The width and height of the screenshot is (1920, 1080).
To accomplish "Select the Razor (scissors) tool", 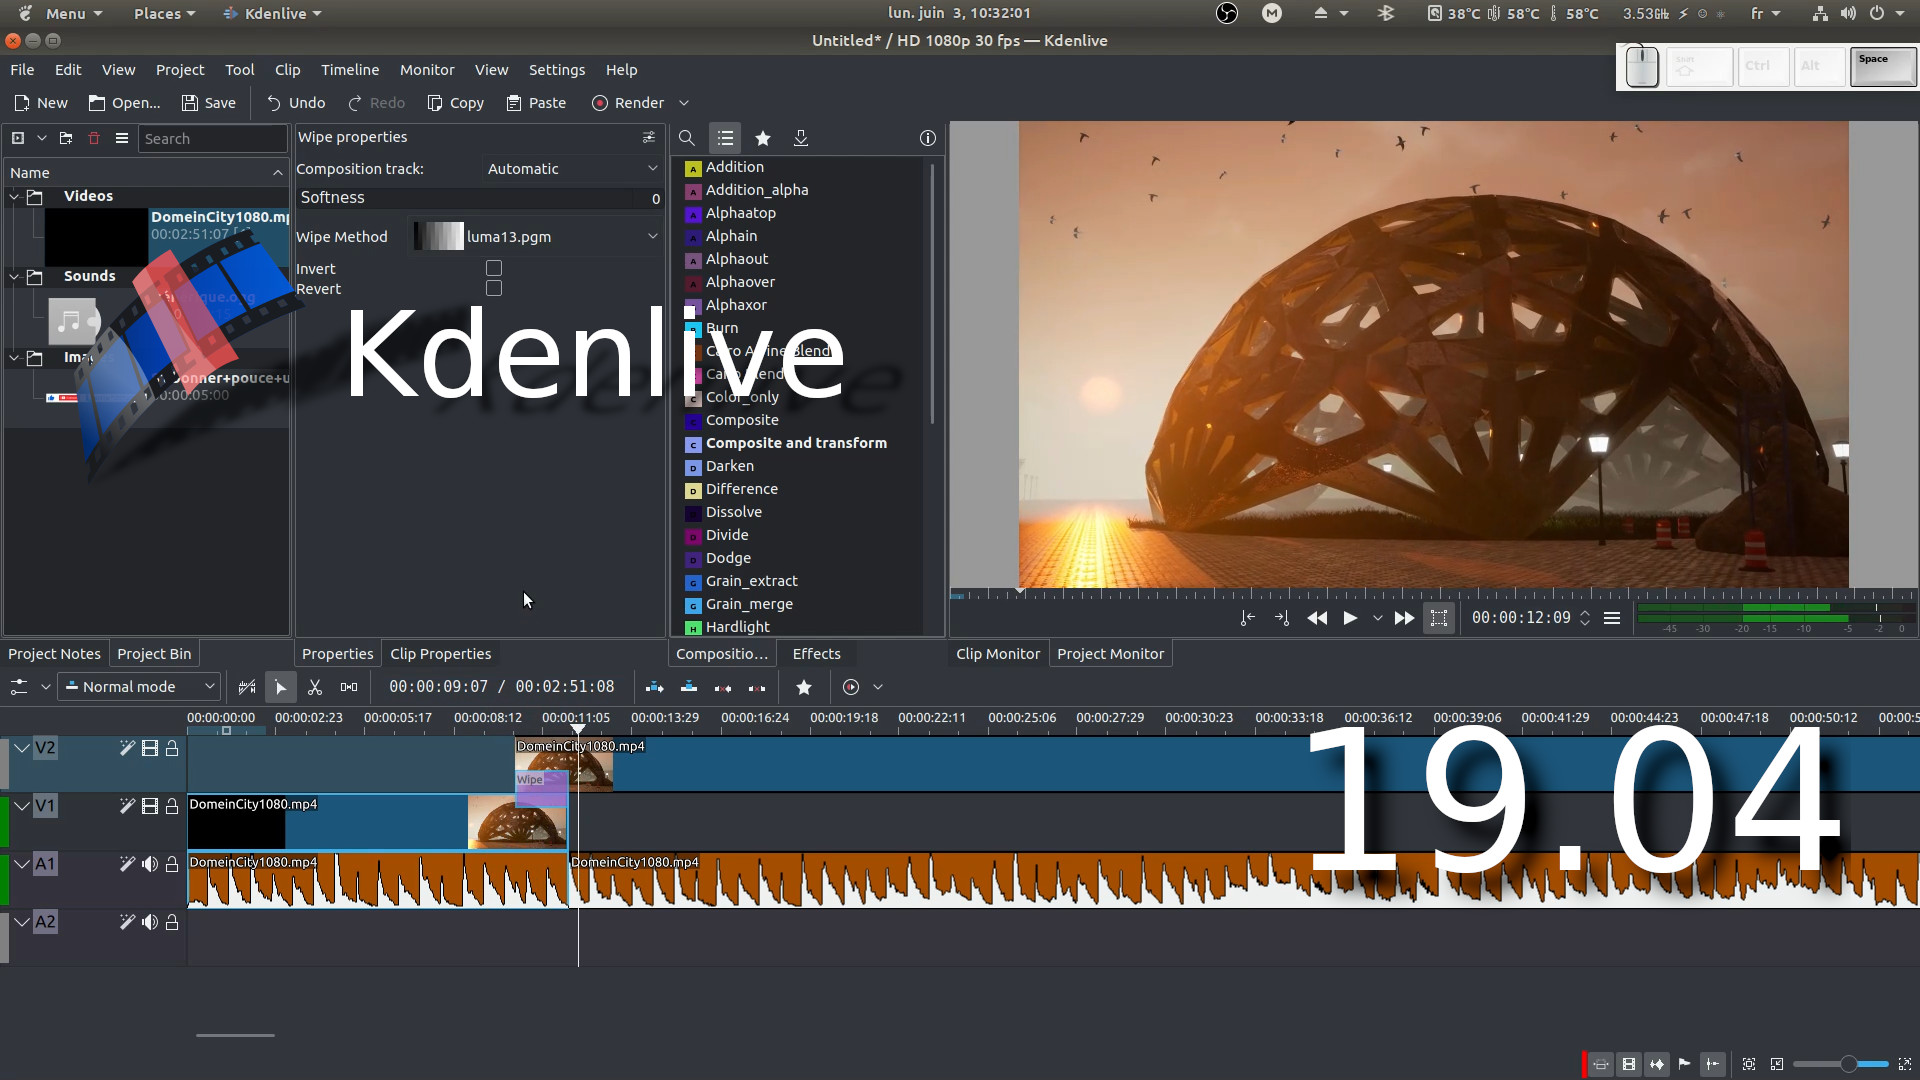I will coord(315,687).
